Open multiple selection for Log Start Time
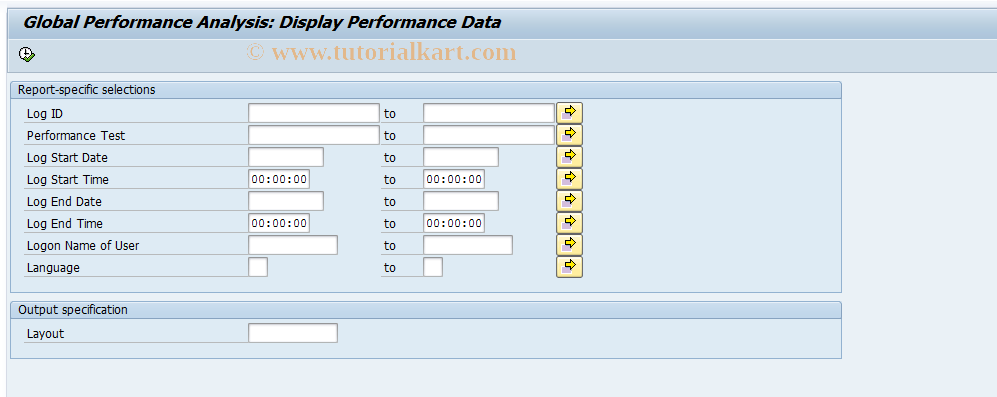Image resolution: width=997 pixels, height=397 pixels. tap(569, 179)
